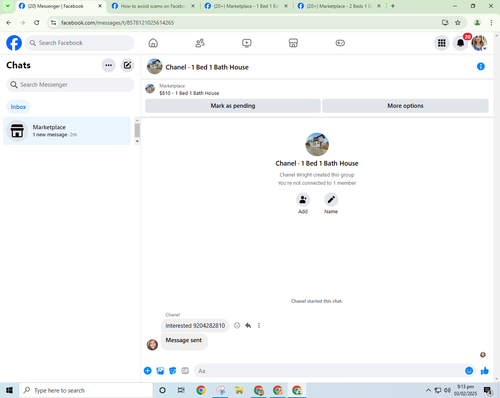Switch to the Messenger | Facebook tab
The height and width of the screenshot is (398, 500).
[61, 6]
